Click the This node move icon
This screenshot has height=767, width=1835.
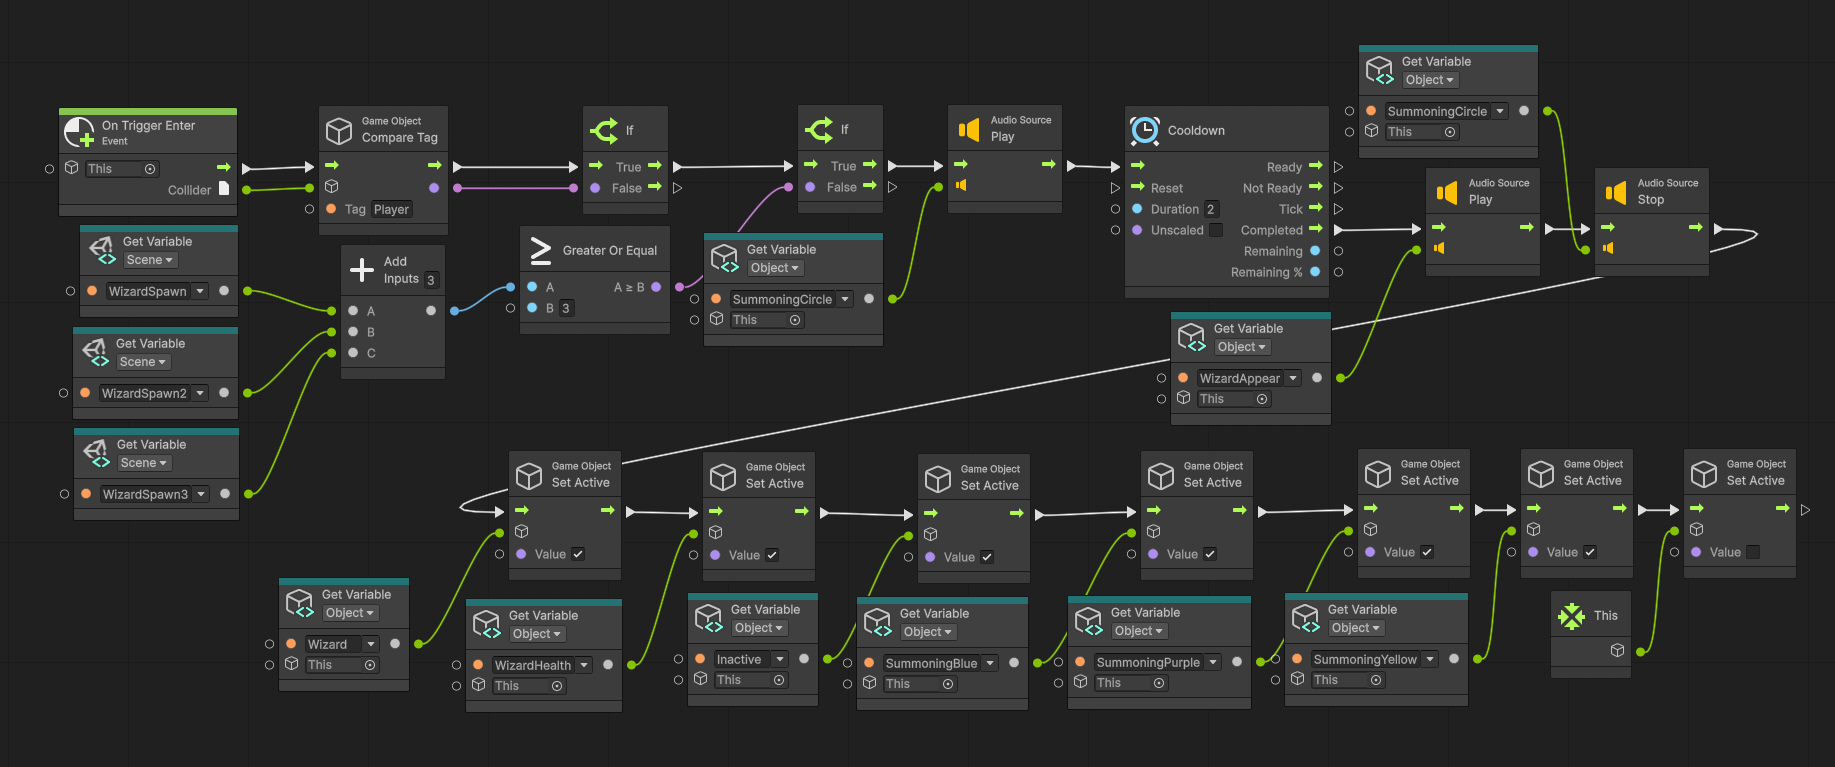point(1572,616)
